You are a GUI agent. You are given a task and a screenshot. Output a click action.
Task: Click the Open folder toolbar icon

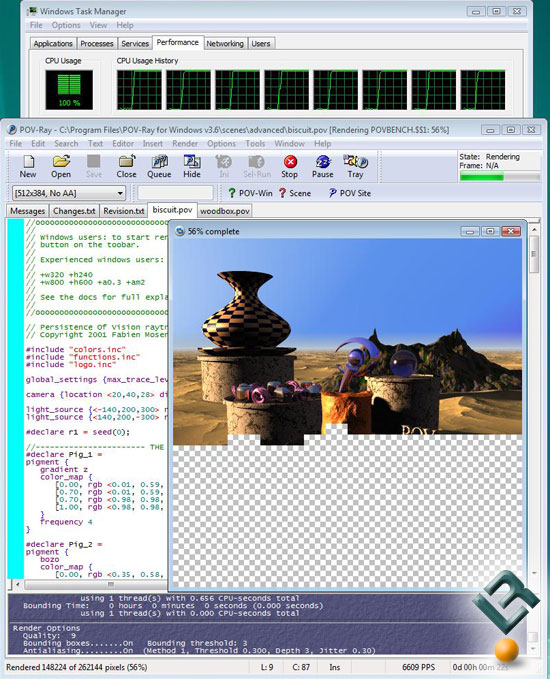(61, 166)
